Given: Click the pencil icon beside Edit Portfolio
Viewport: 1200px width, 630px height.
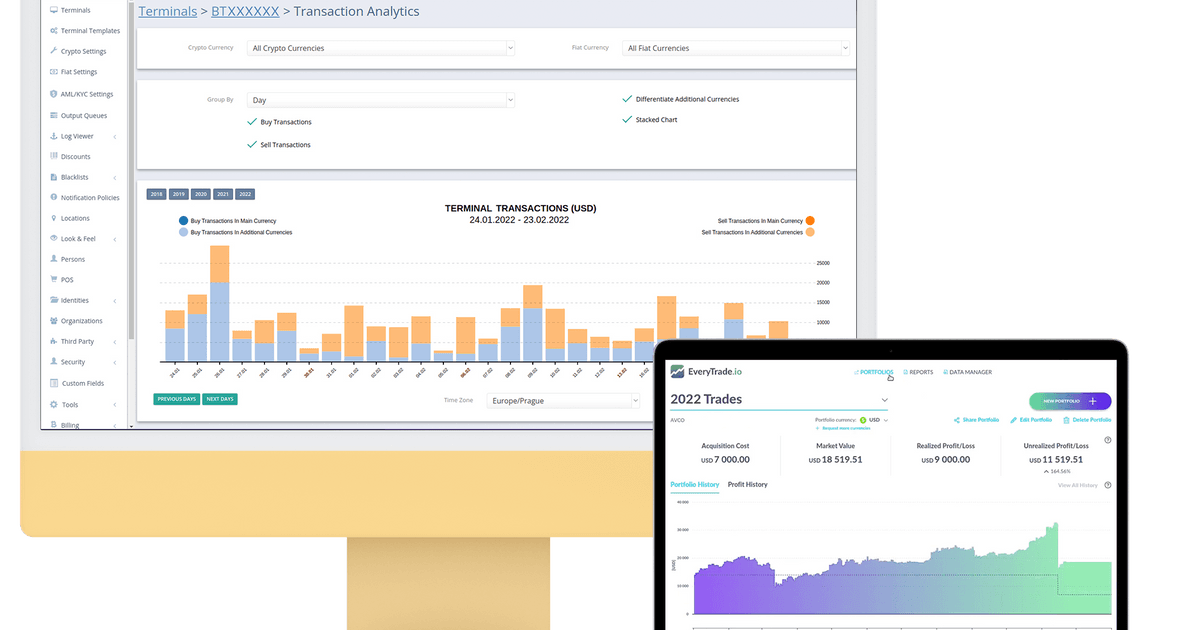Looking at the screenshot, I should pos(1013,420).
